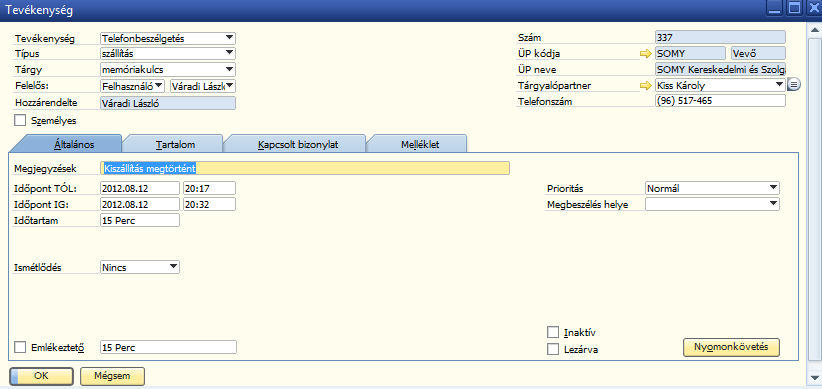Open the Megbeszélés helye dropdown
Viewport: 822px width, 389px height.
pyautogui.click(x=712, y=204)
